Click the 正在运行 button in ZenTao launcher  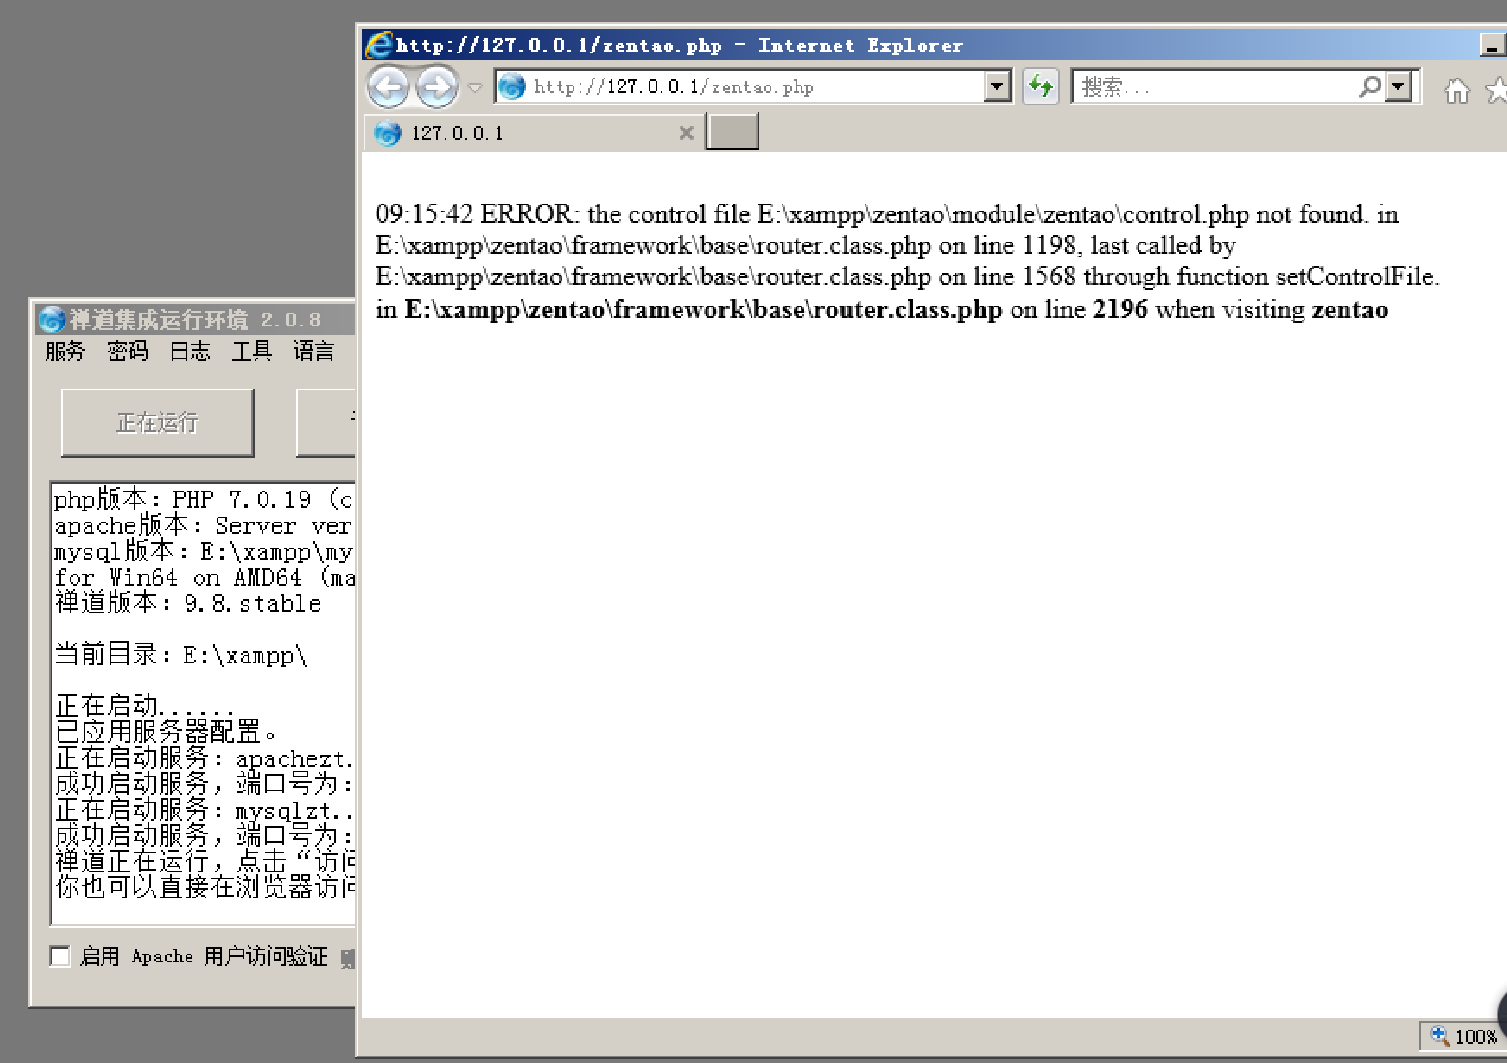pyautogui.click(x=158, y=423)
